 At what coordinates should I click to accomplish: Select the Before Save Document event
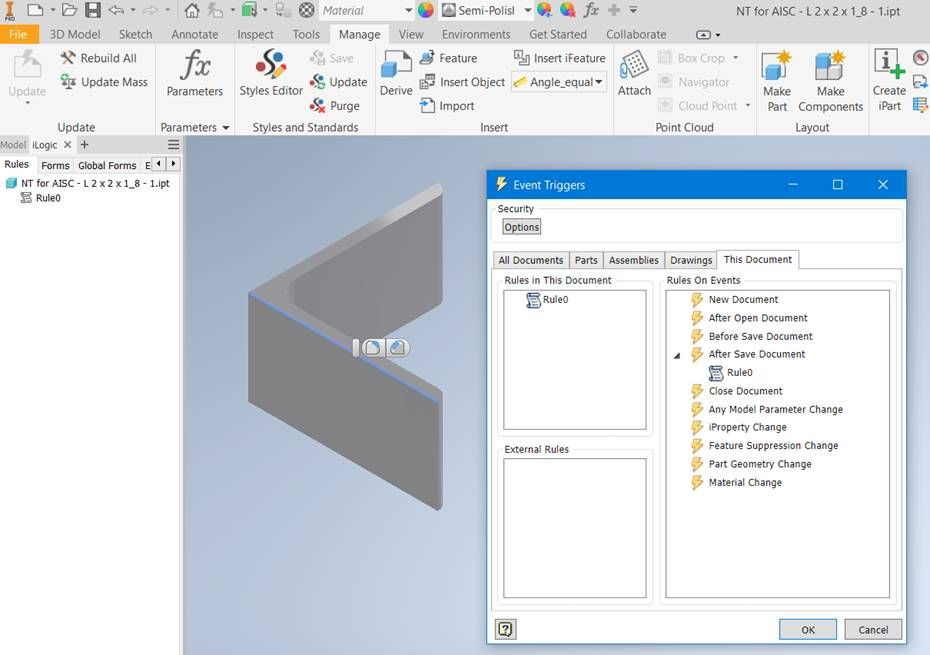coord(752,336)
